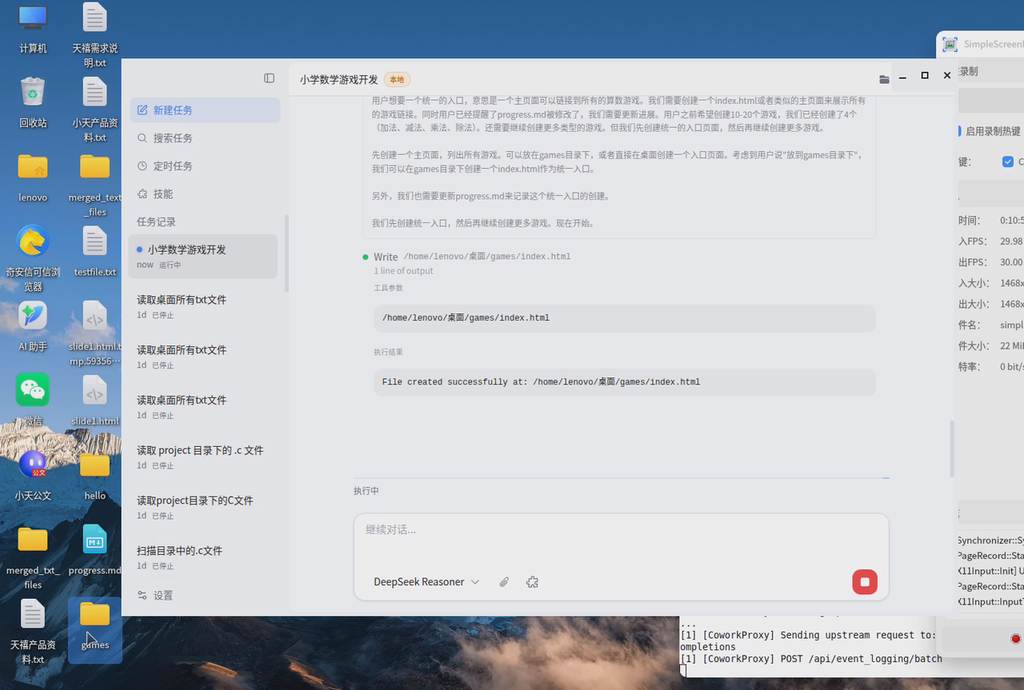Expand the DeepSeek Reasoner model dropdown
Screen dimensions: 1024x690
(426, 582)
